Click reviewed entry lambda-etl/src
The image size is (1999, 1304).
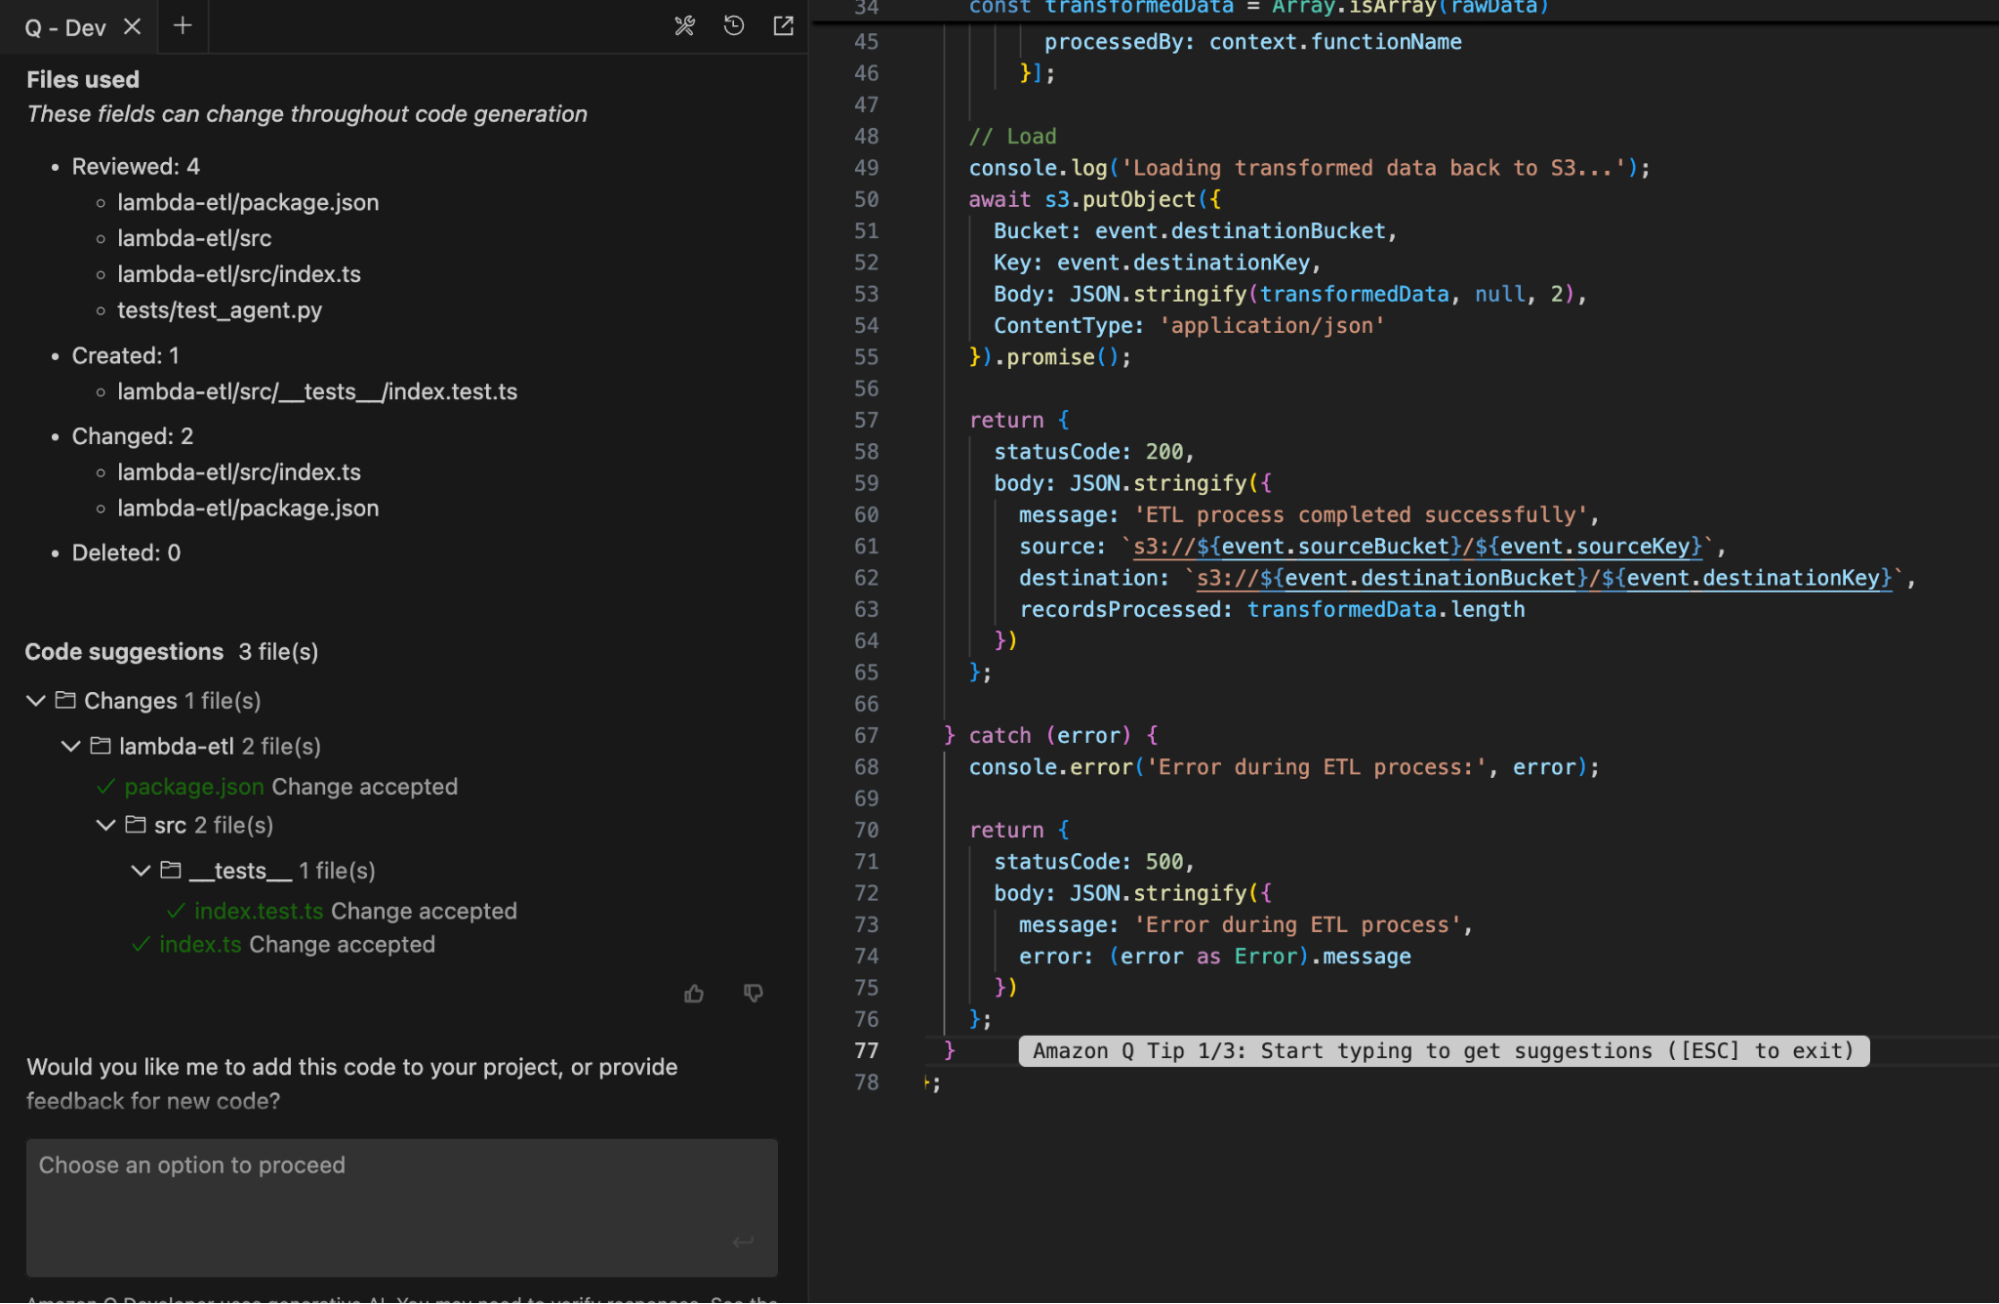(194, 238)
